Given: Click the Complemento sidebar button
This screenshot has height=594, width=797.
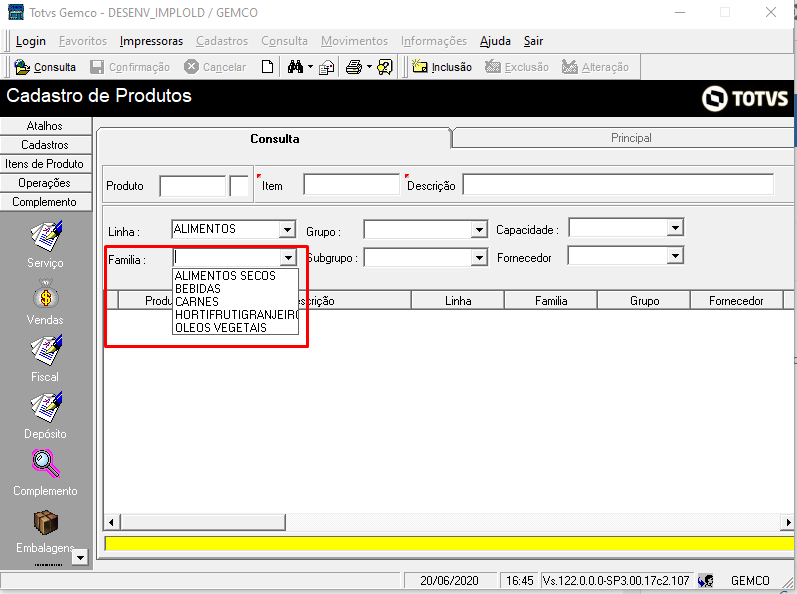Looking at the screenshot, I should [x=46, y=202].
